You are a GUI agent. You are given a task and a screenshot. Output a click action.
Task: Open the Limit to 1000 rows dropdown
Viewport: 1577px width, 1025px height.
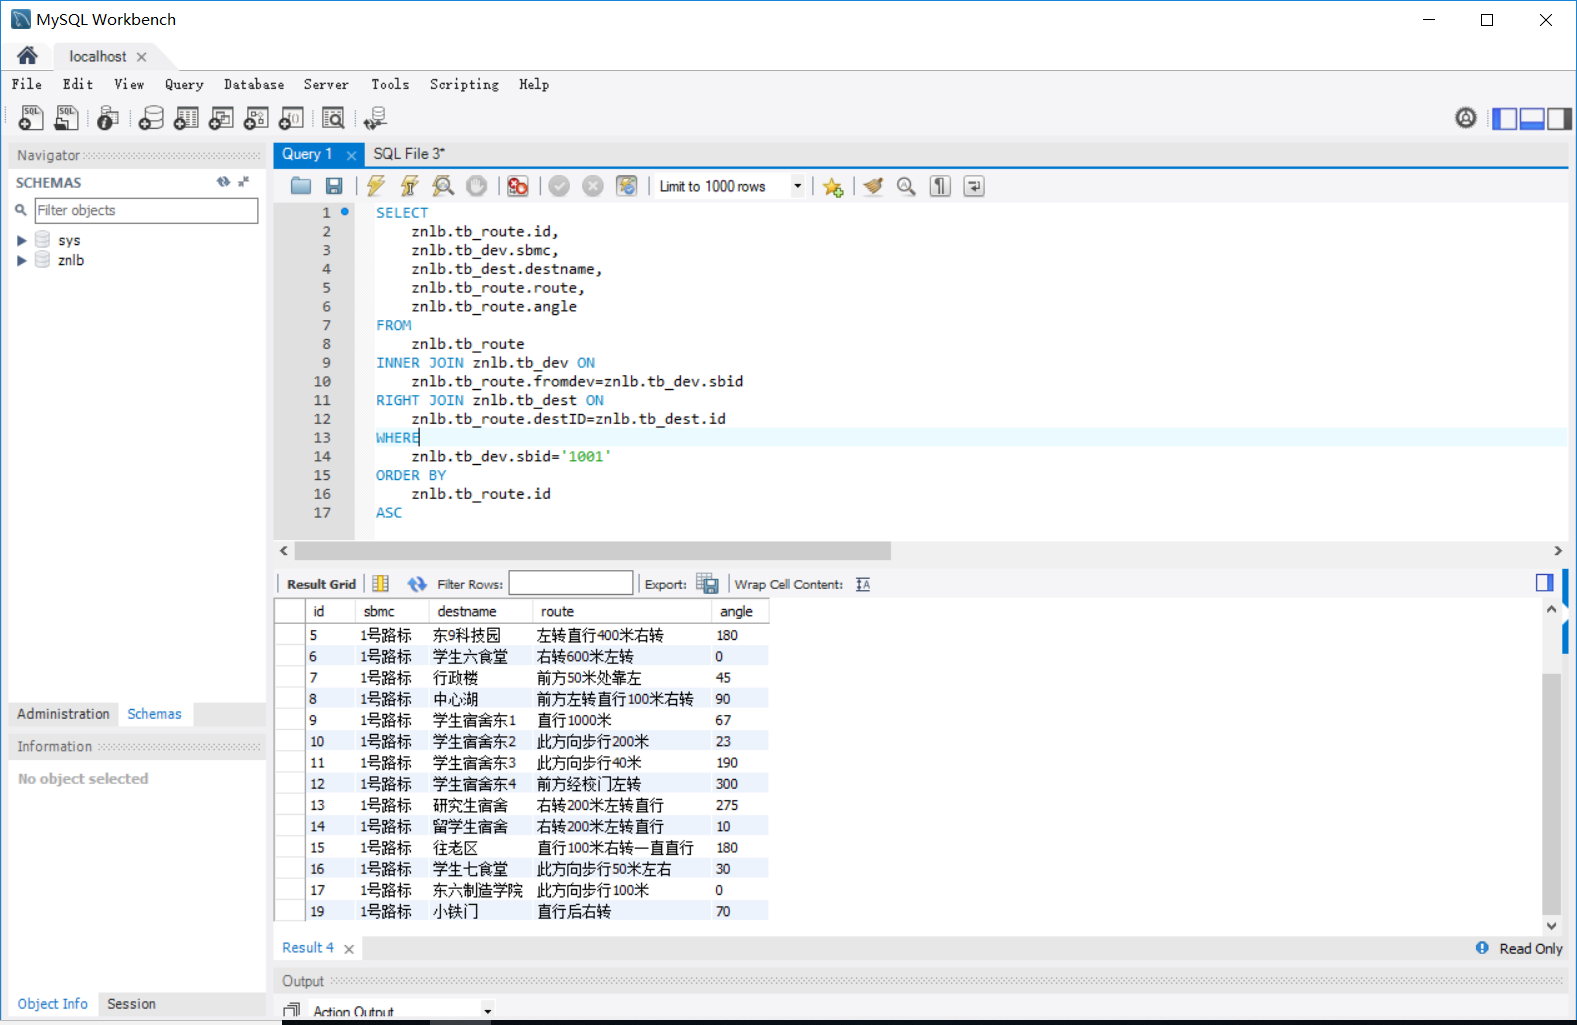point(798,186)
